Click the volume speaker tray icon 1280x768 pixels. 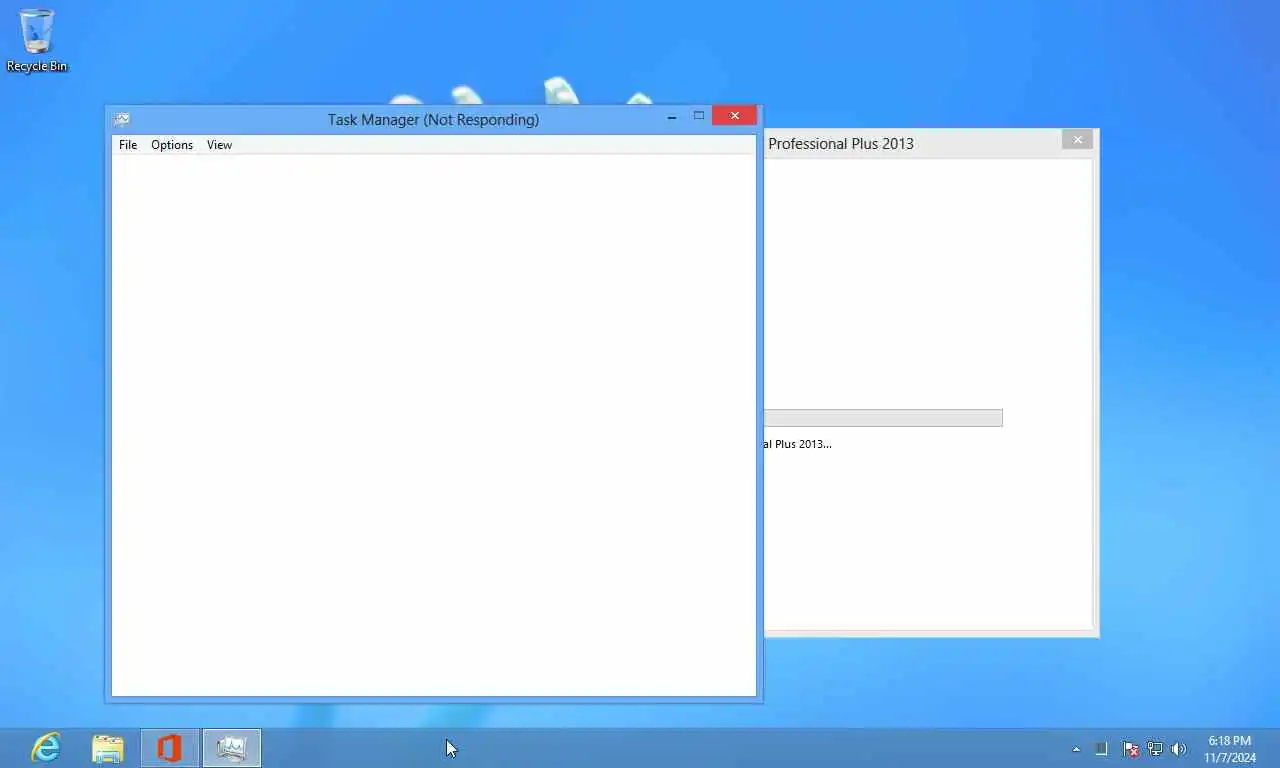1179,749
